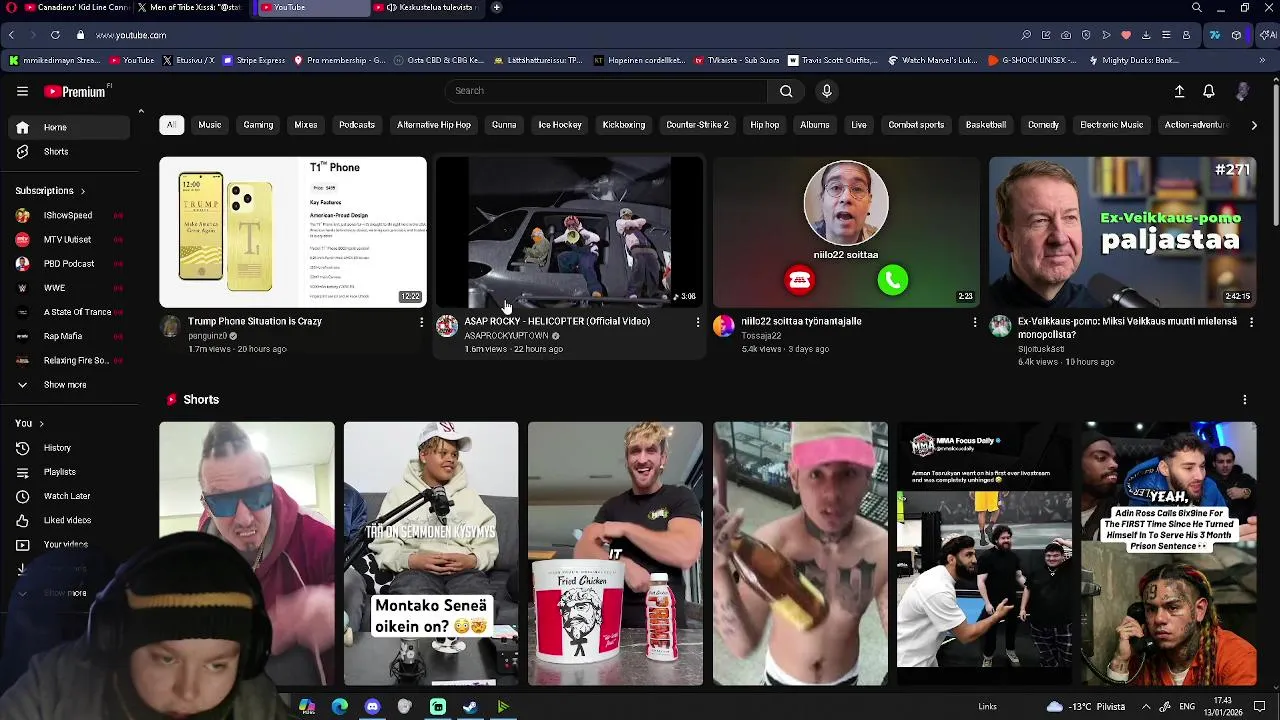Open the notifications bell
Viewport: 1280px width, 720px height.
(1209, 91)
